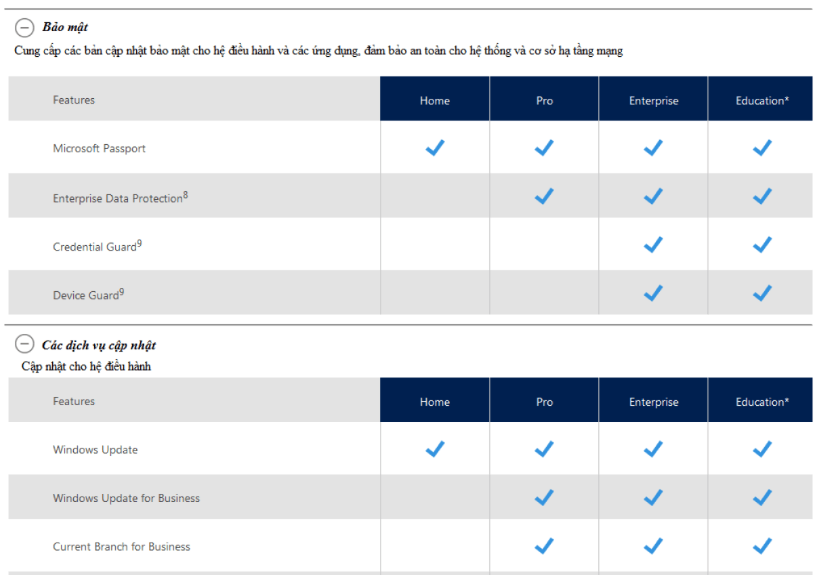Click the Device Guard feature label

tap(88, 294)
